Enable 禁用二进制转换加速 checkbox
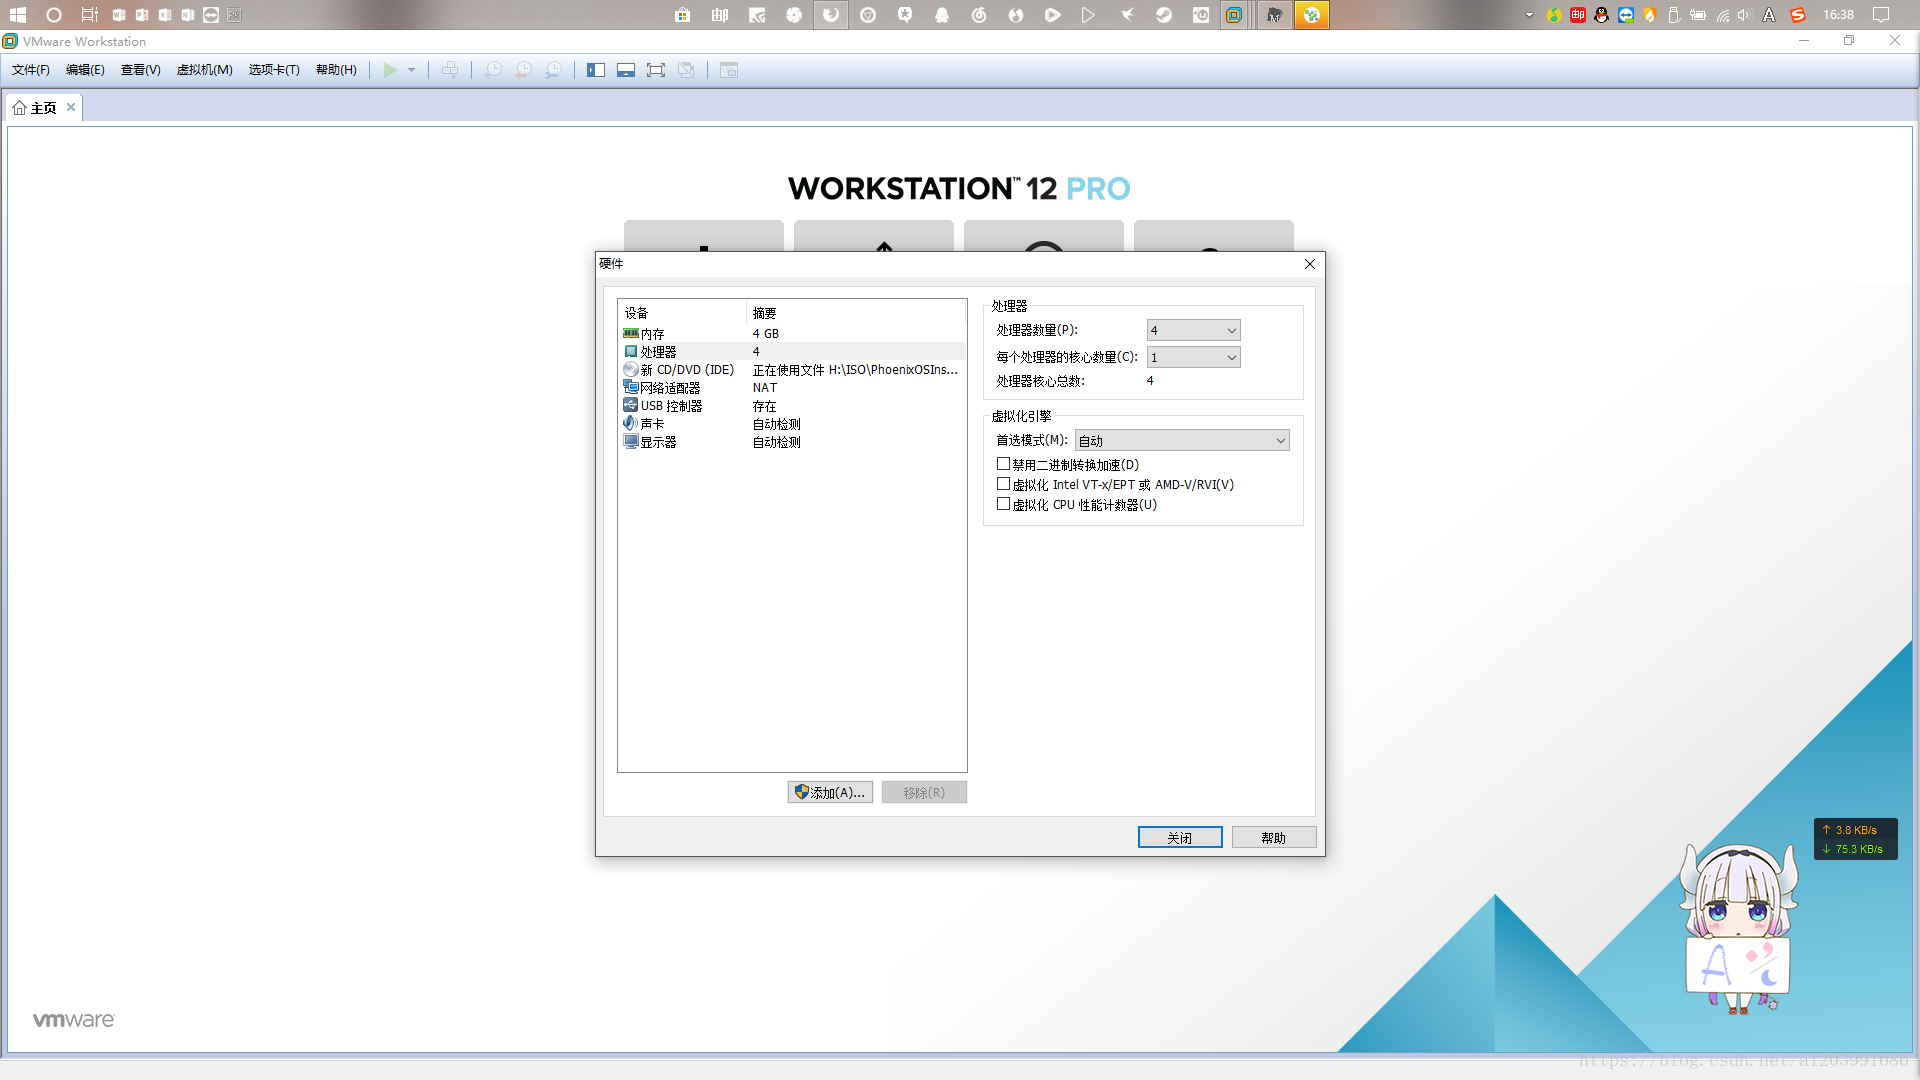Screen dimensions: 1920x1080 1003,464
